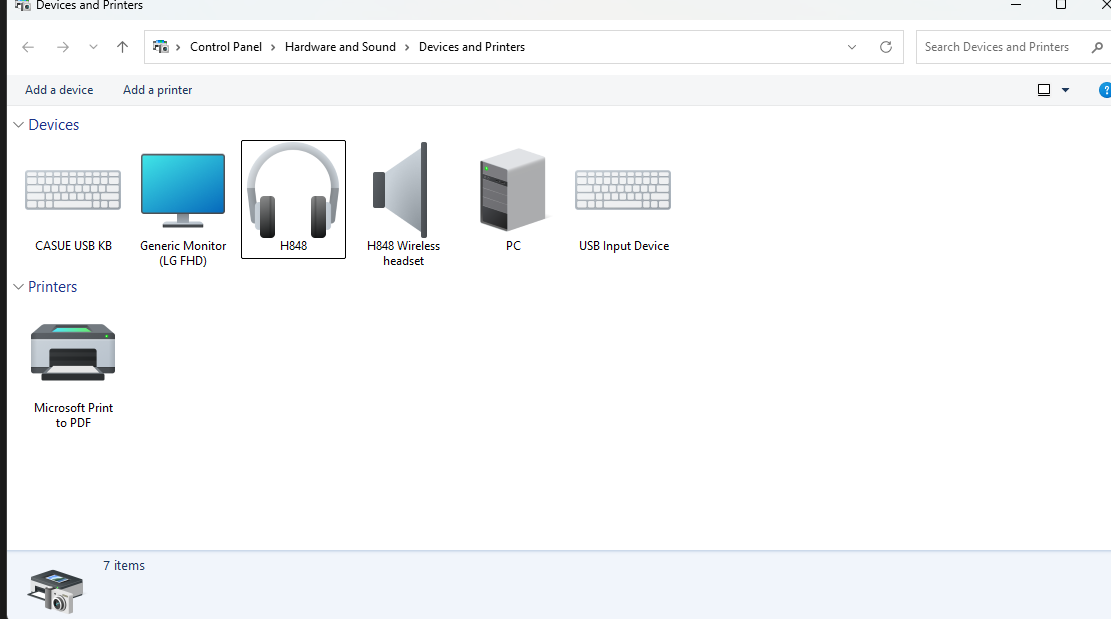Image resolution: width=1111 pixels, height=619 pixels.
Task: Open address bar history dropdown
Action: click(x=852, y=47)
